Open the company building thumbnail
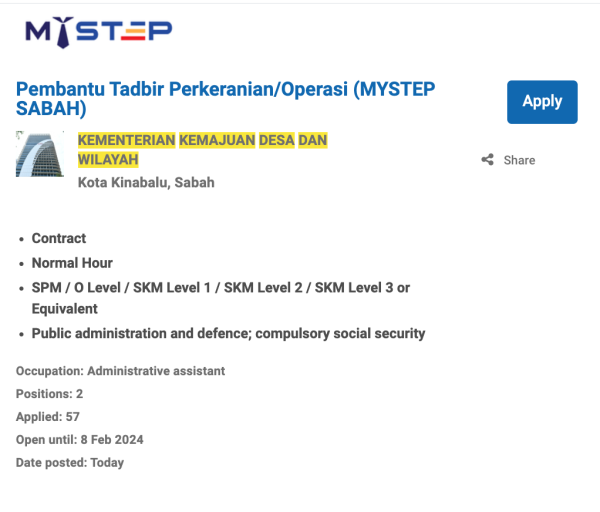Viewport: 600px width, 512px height. [x=40, y=155]
